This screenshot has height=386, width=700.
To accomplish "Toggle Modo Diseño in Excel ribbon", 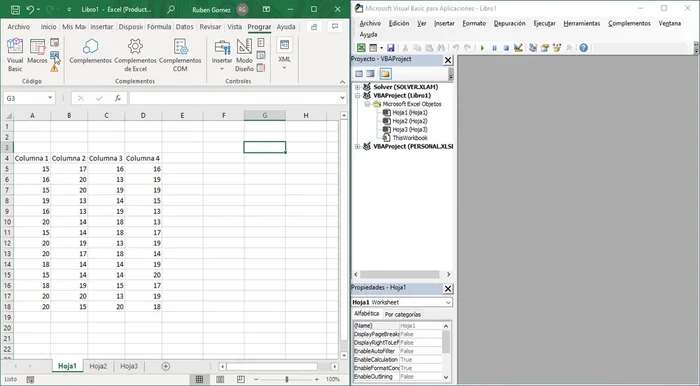I will [244, 55].
